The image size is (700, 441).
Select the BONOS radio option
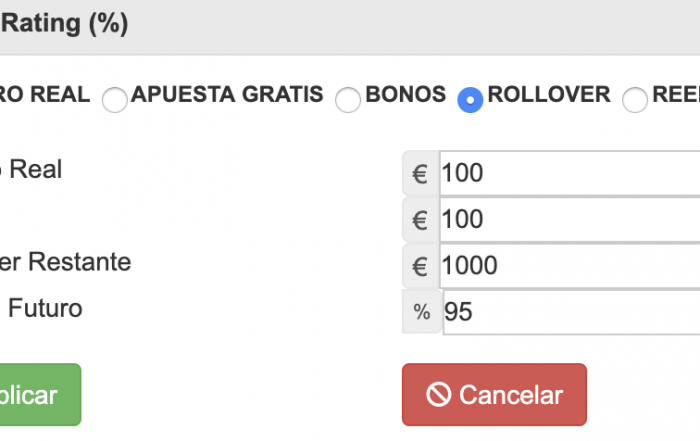coord(348,99)
